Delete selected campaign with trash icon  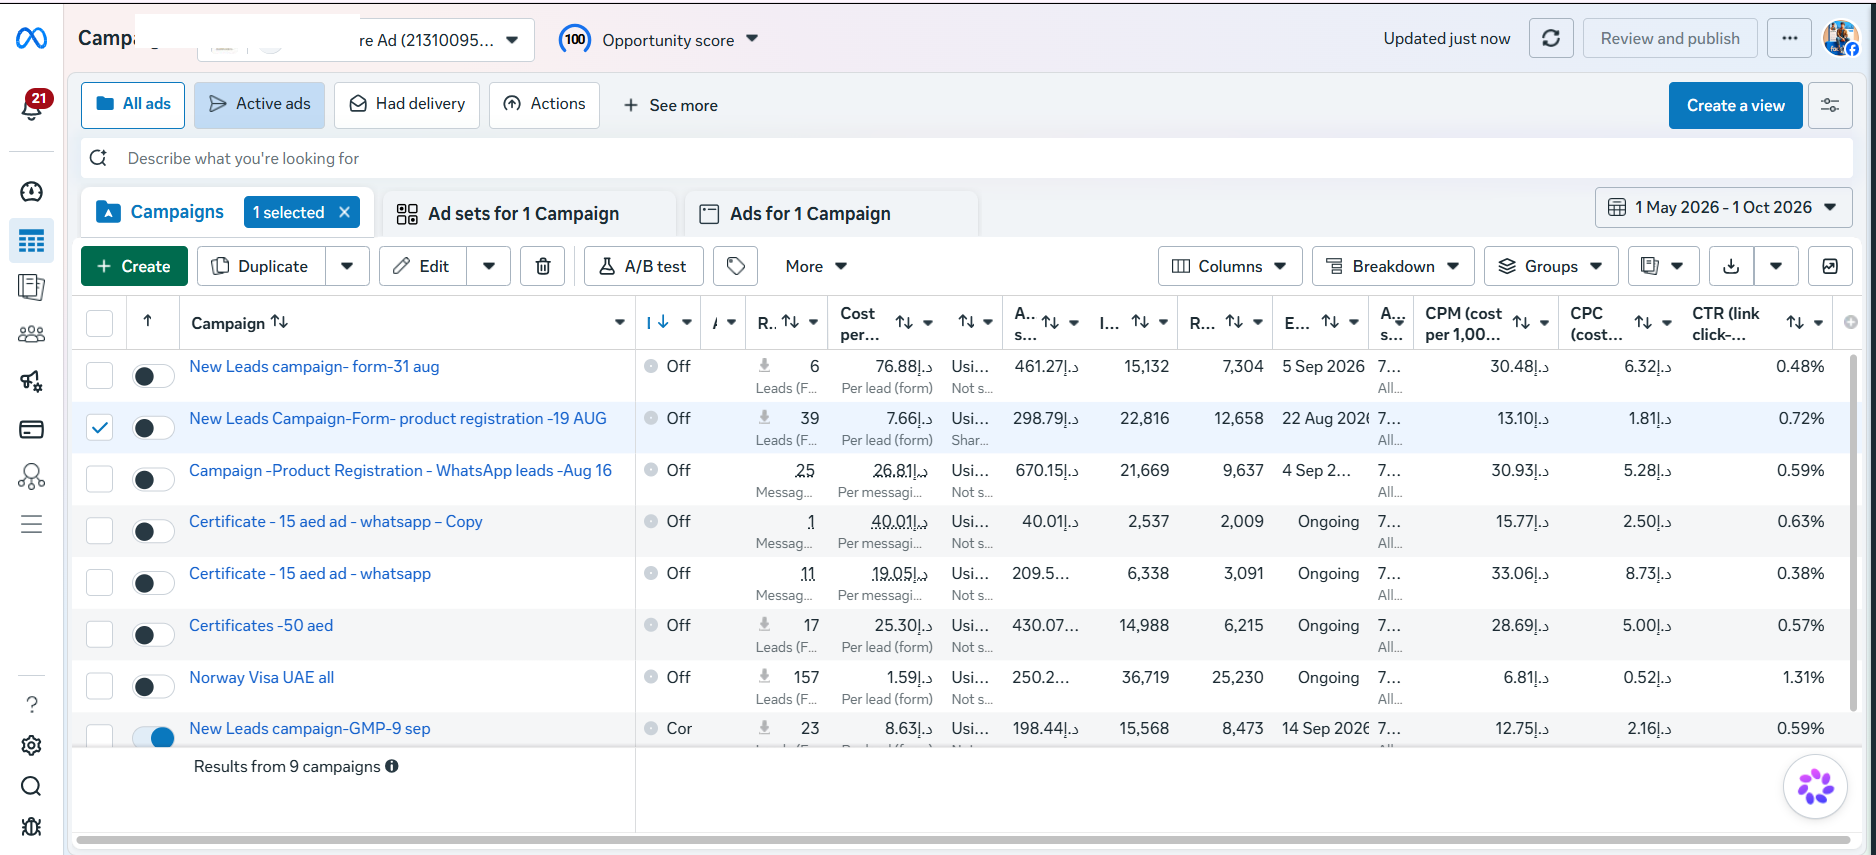tap(543, 266)
